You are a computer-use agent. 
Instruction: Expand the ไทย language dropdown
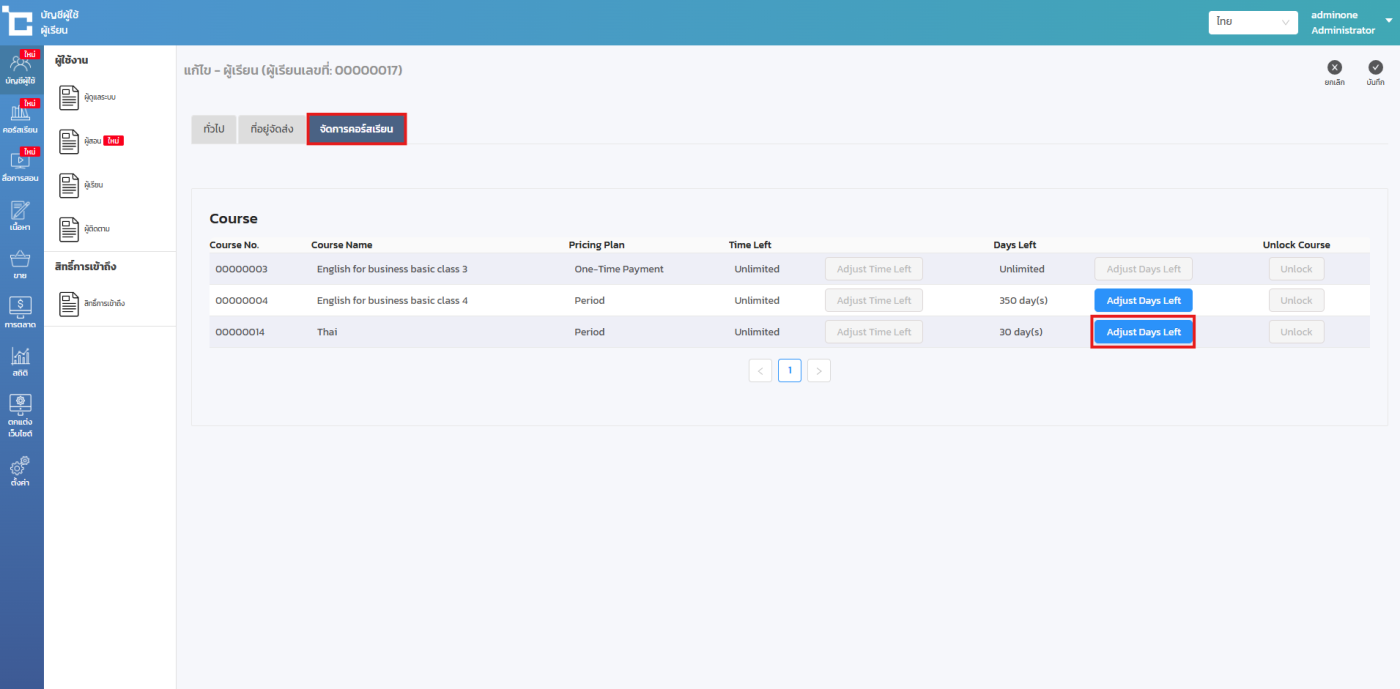pos(1252,22)
